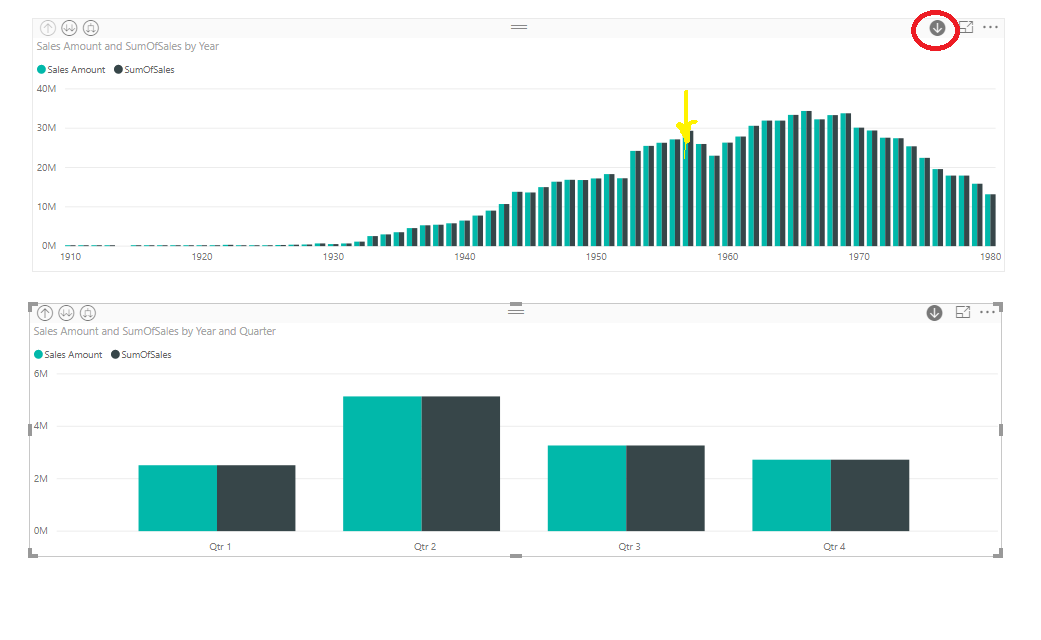
Task: Click the 1940 axis label
Action: 465,257
